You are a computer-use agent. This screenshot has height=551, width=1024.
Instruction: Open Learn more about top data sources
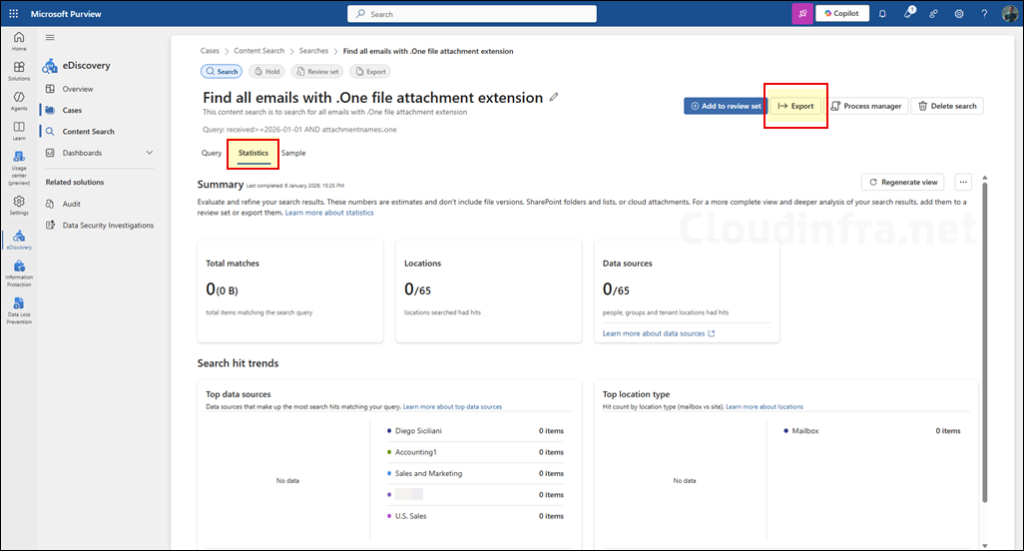coord(453,407)
